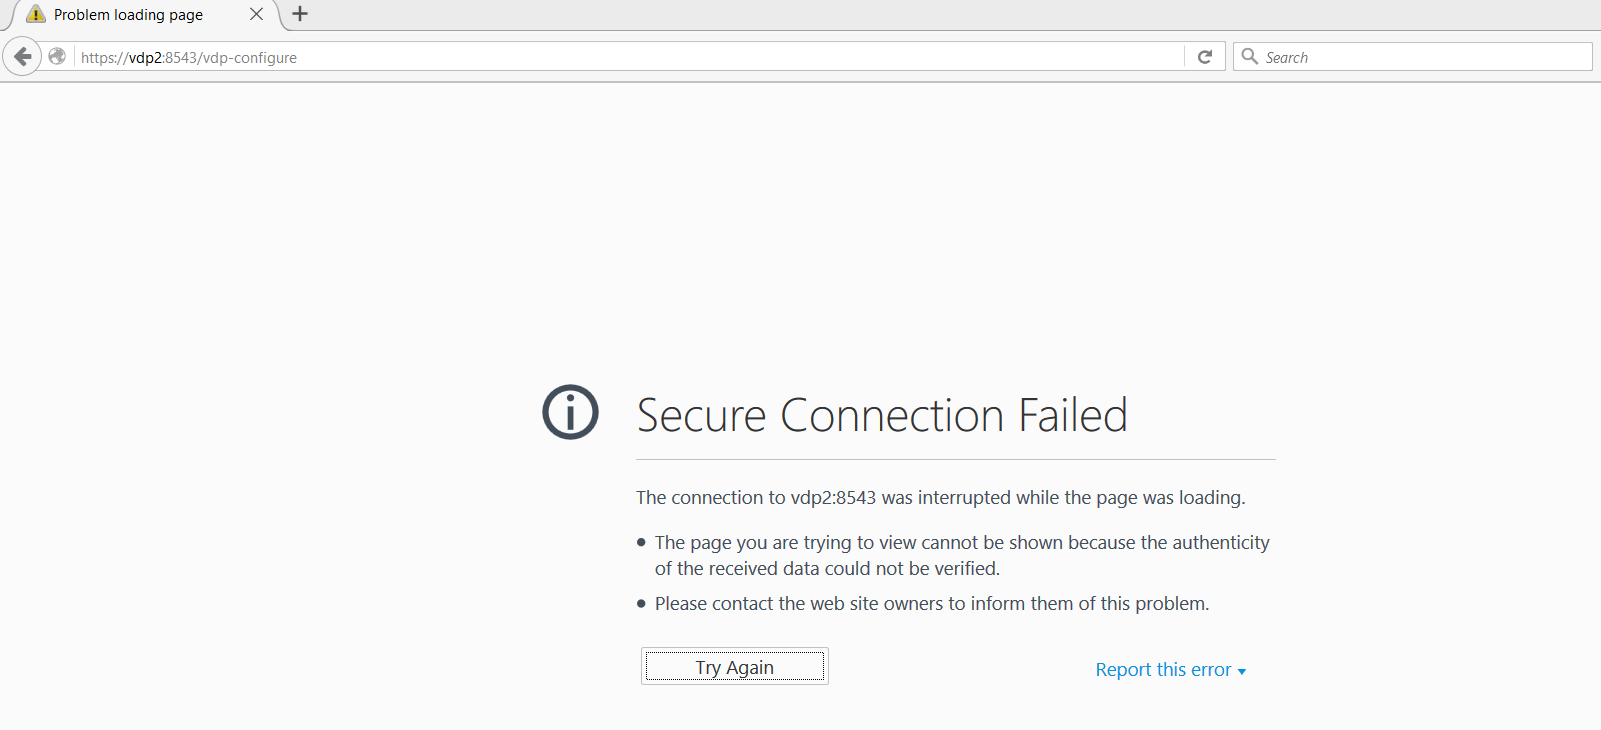Click the info circle beside the error heading

(570, 412)
